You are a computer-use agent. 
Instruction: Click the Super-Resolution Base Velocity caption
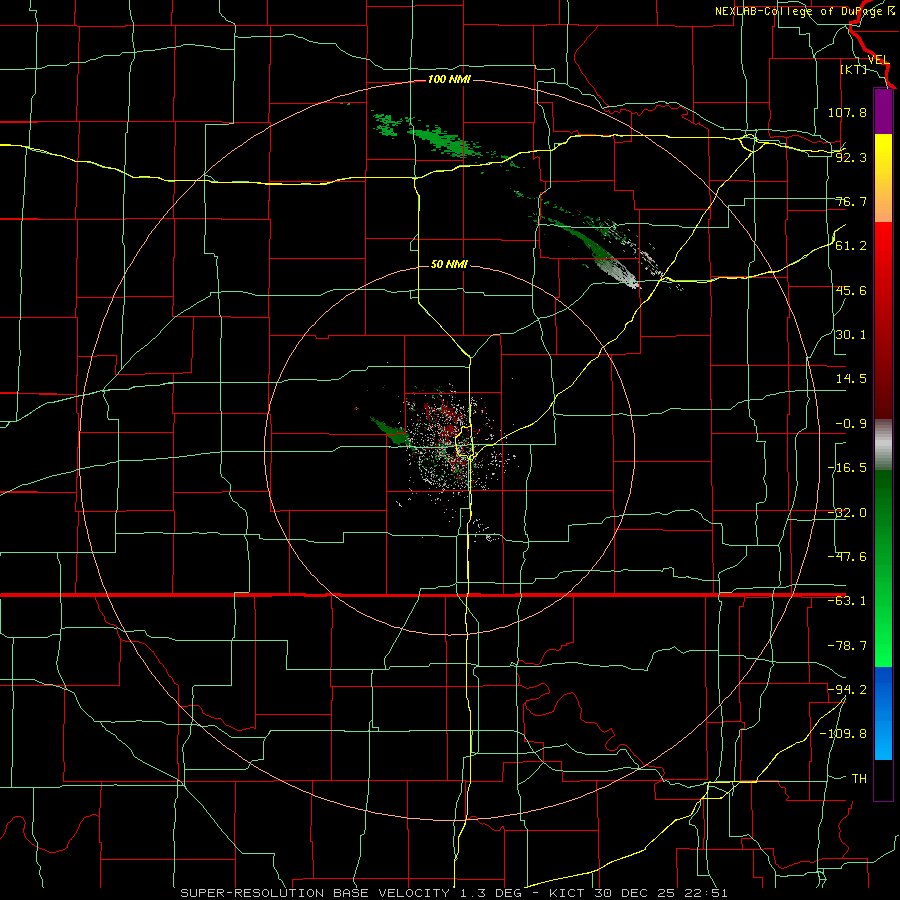point(454,893)
